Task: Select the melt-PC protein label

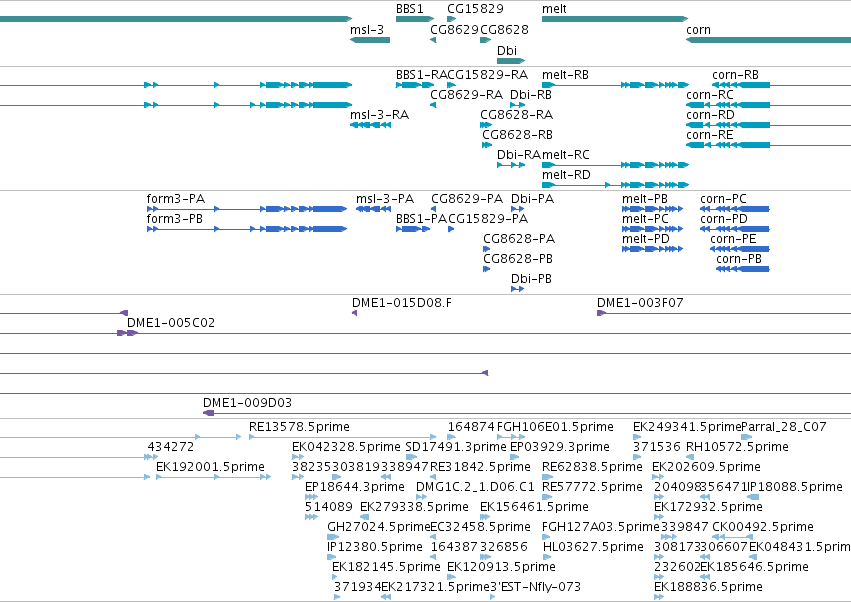Action: tap(645, 219)
